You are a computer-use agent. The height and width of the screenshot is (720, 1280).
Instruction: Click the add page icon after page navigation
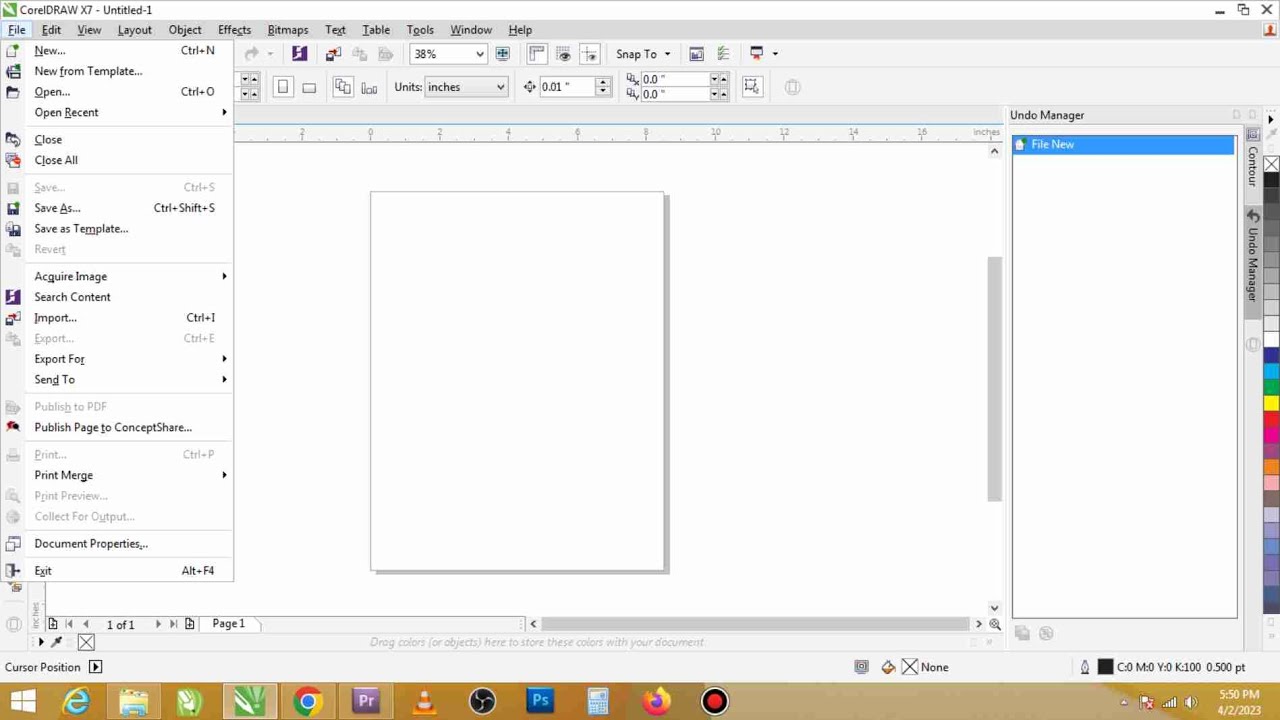[x=190, y=624]
